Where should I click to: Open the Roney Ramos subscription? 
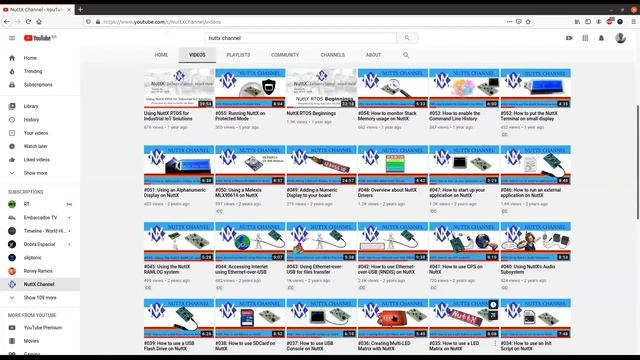(x=40, y=271)
